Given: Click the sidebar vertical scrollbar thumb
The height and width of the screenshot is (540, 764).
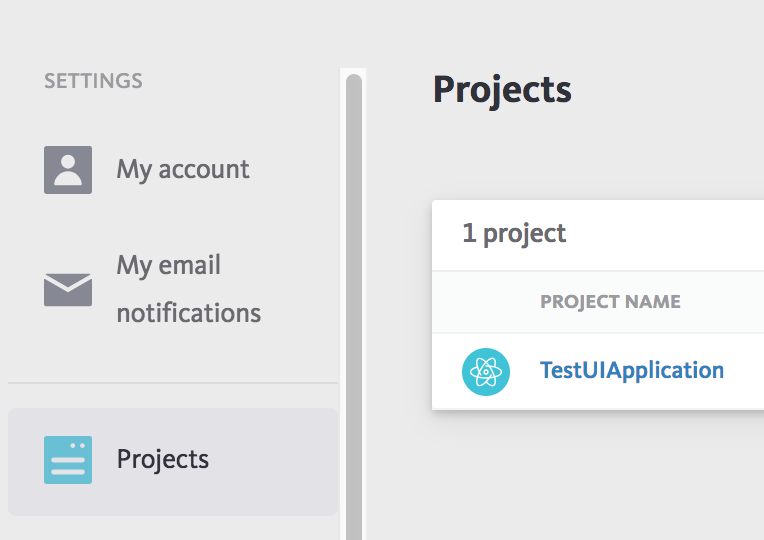Looking at the screenshot, I should coord(354,307).
